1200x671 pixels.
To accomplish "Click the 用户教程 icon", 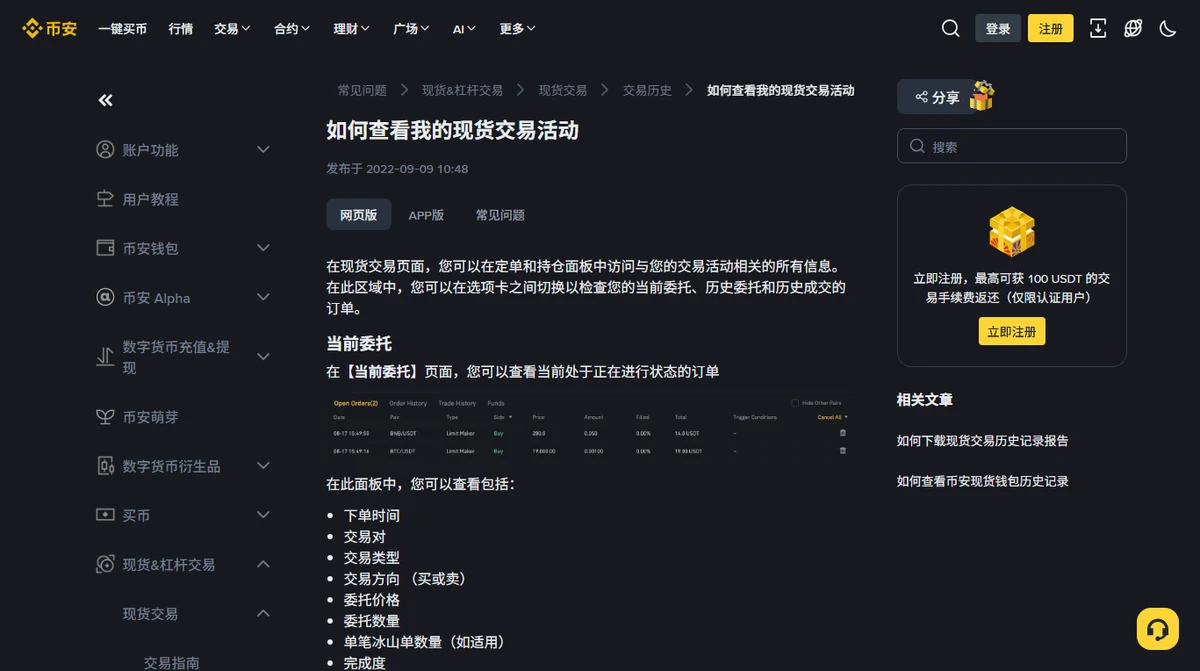I will click(x=105, y=199).
